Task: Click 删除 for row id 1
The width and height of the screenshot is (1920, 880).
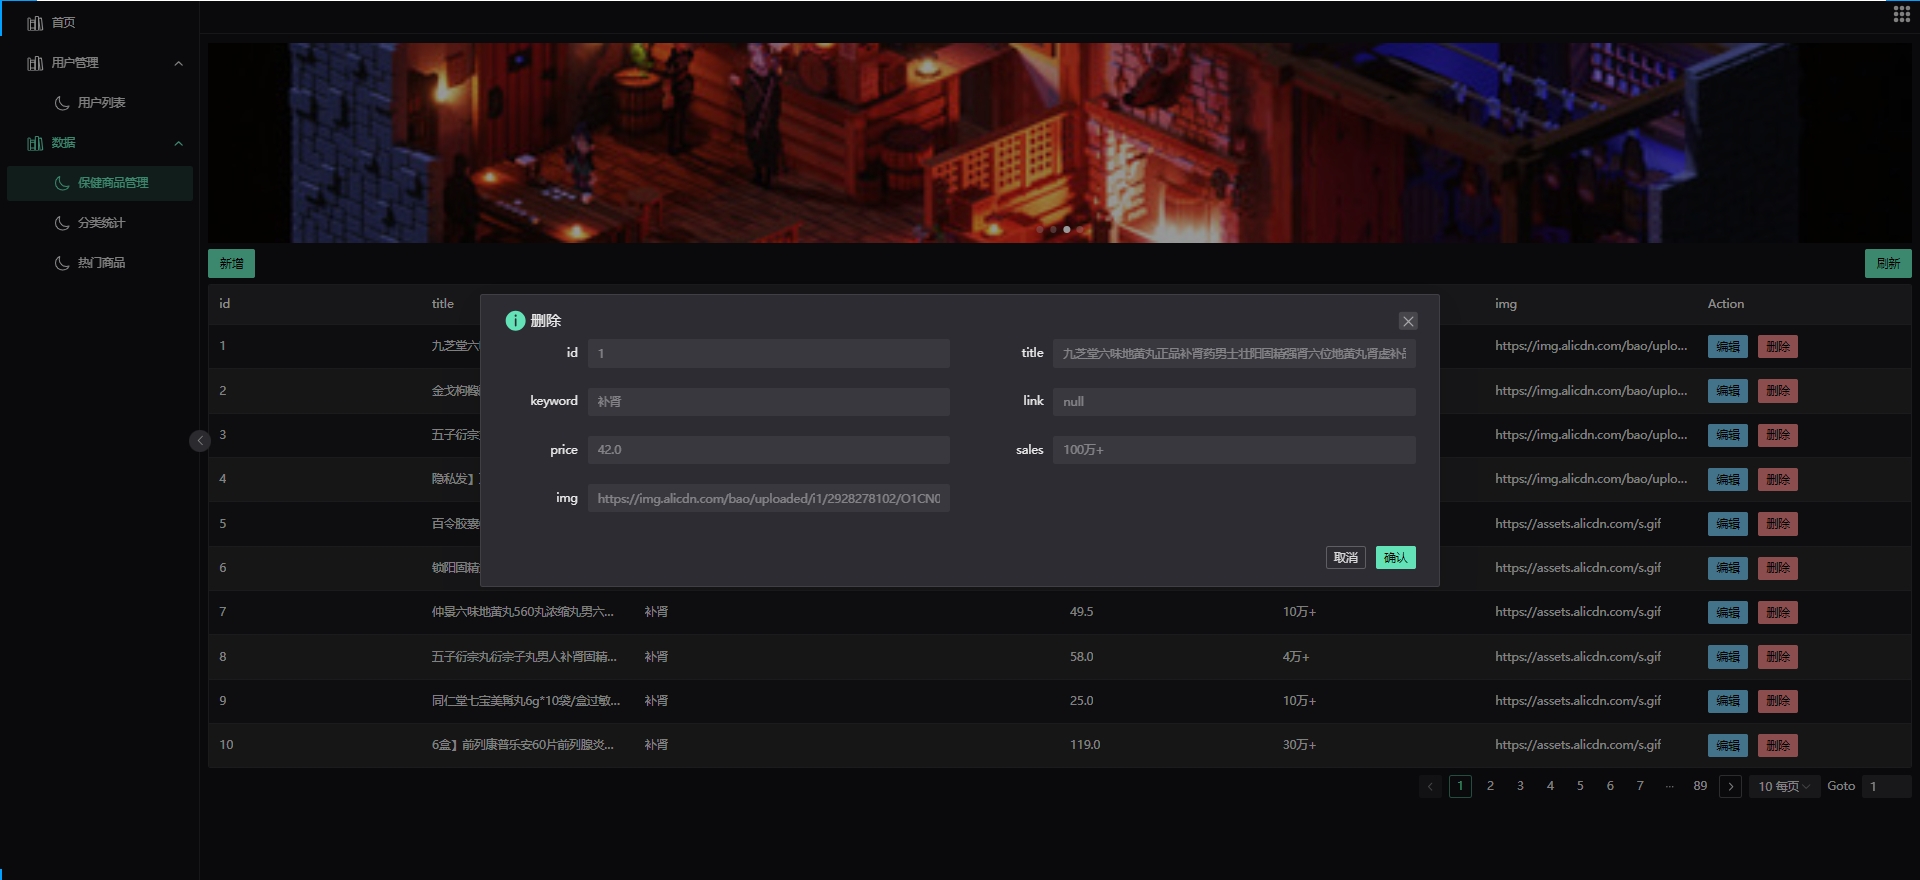Action: pos(1777,347)
